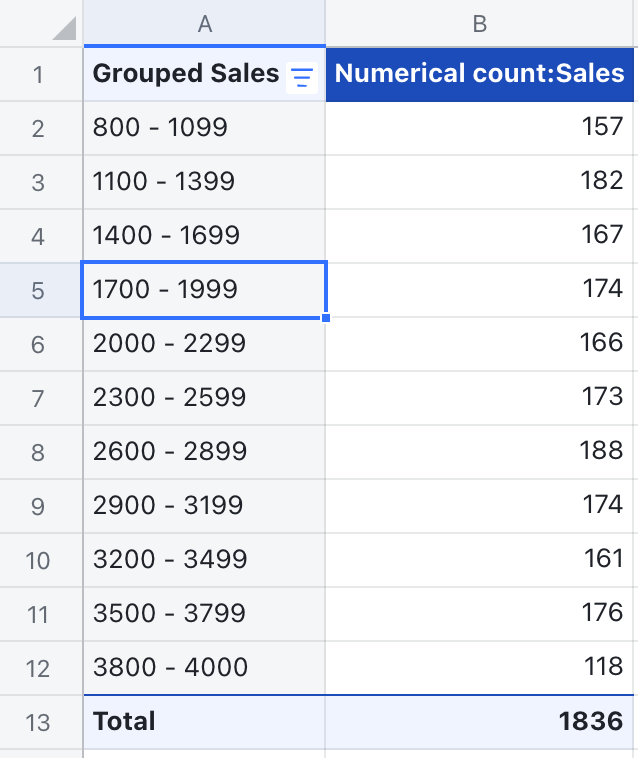Select row 1 header

point(38,74)
